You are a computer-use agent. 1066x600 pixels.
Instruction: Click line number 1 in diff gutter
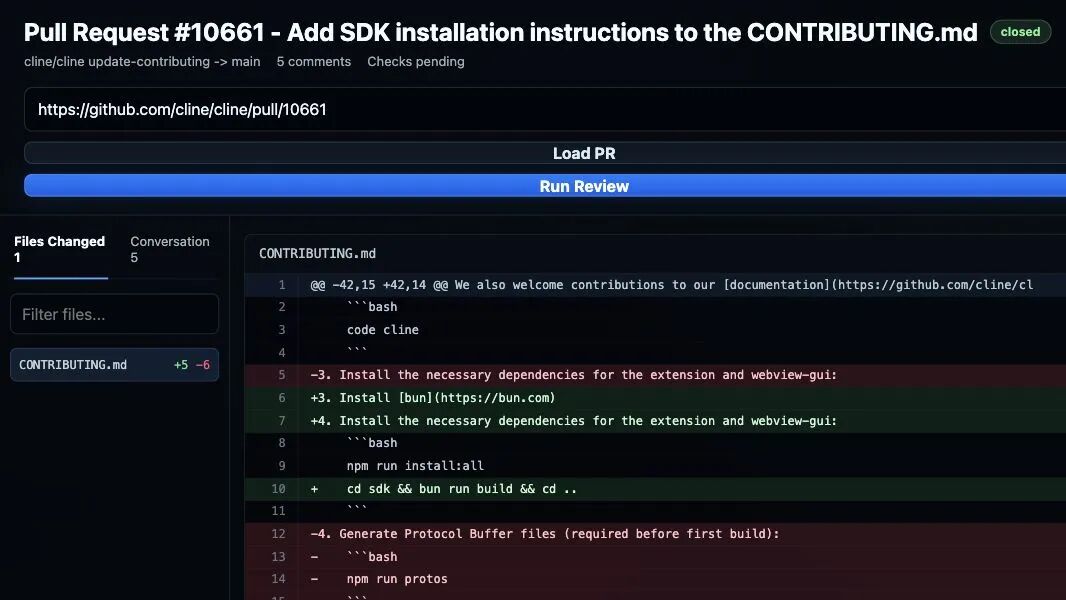[x=281, y=285]
